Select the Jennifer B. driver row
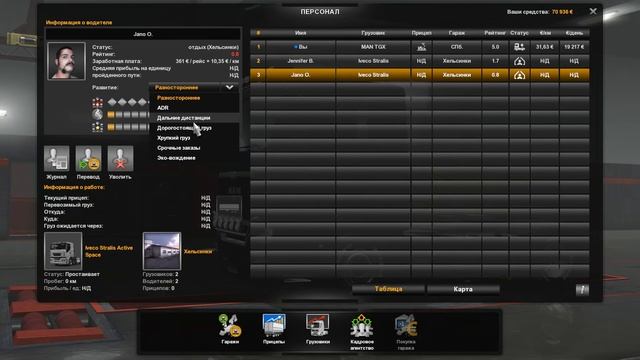 [x=420, y=61]
